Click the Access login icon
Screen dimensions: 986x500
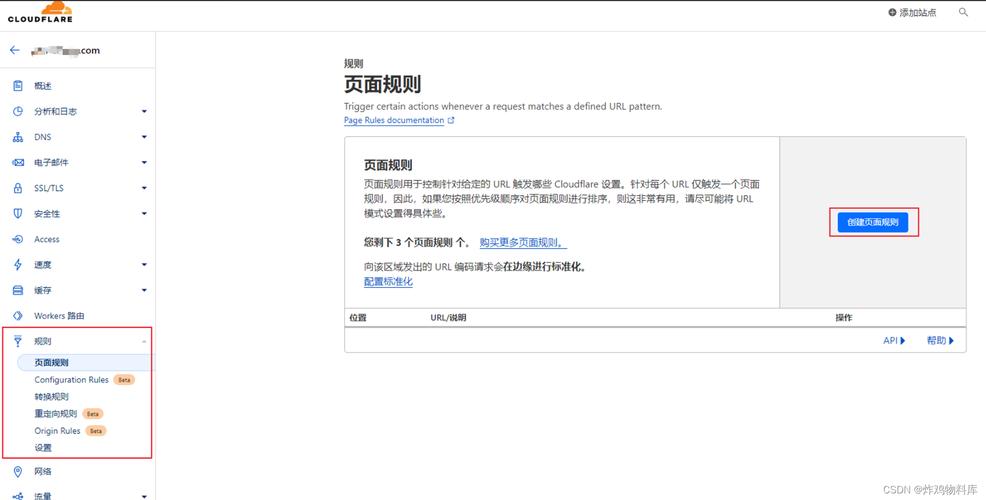click(18, 240)
